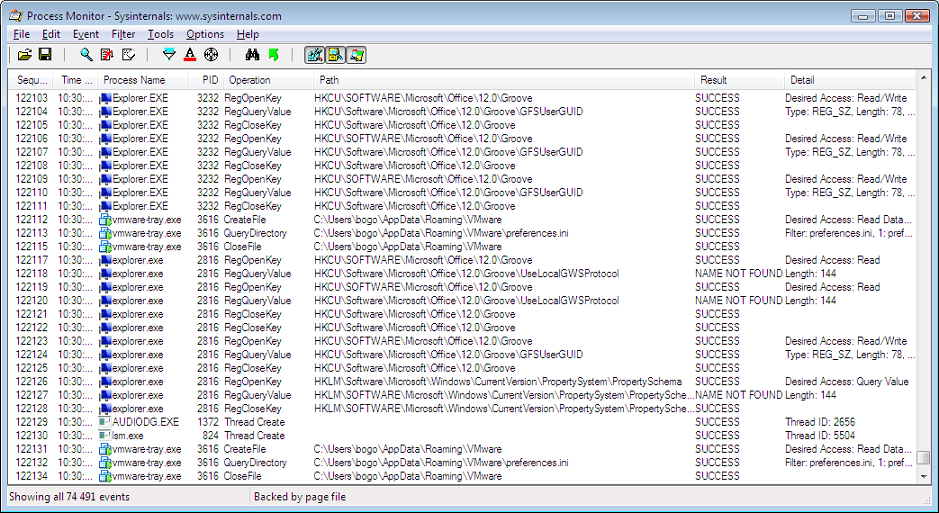Open the Edit menu

coord(51,34)
